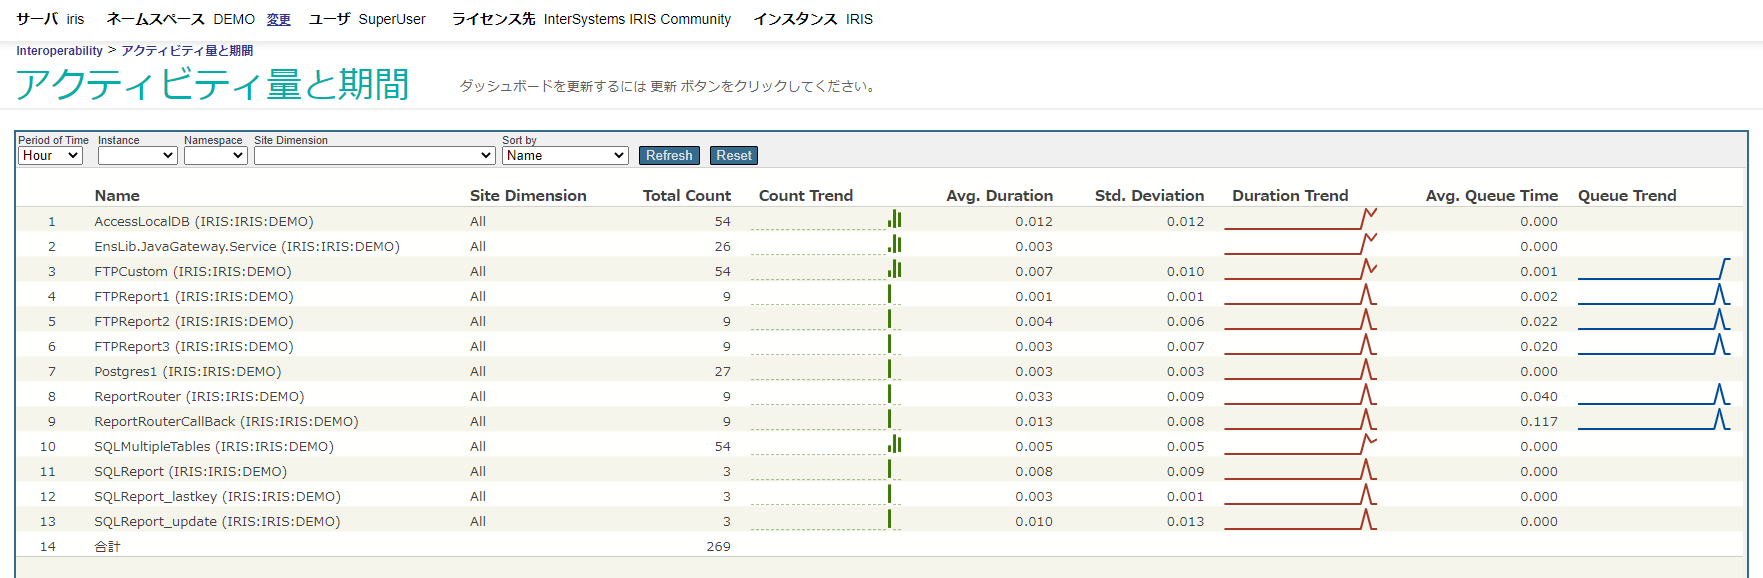Select the ReportRouterCallBack row name
Screen dimensions: 1763x578
[226, 421]
